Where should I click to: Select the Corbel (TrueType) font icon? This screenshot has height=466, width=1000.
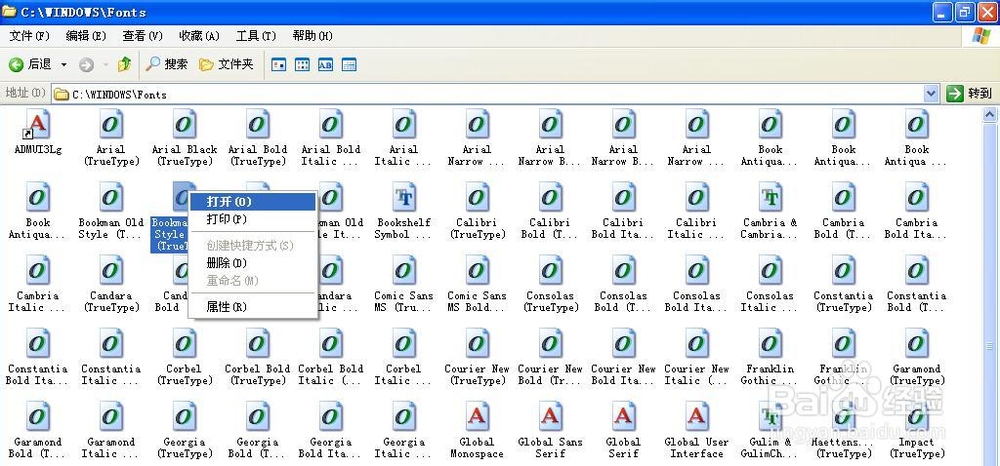point(184,344)
